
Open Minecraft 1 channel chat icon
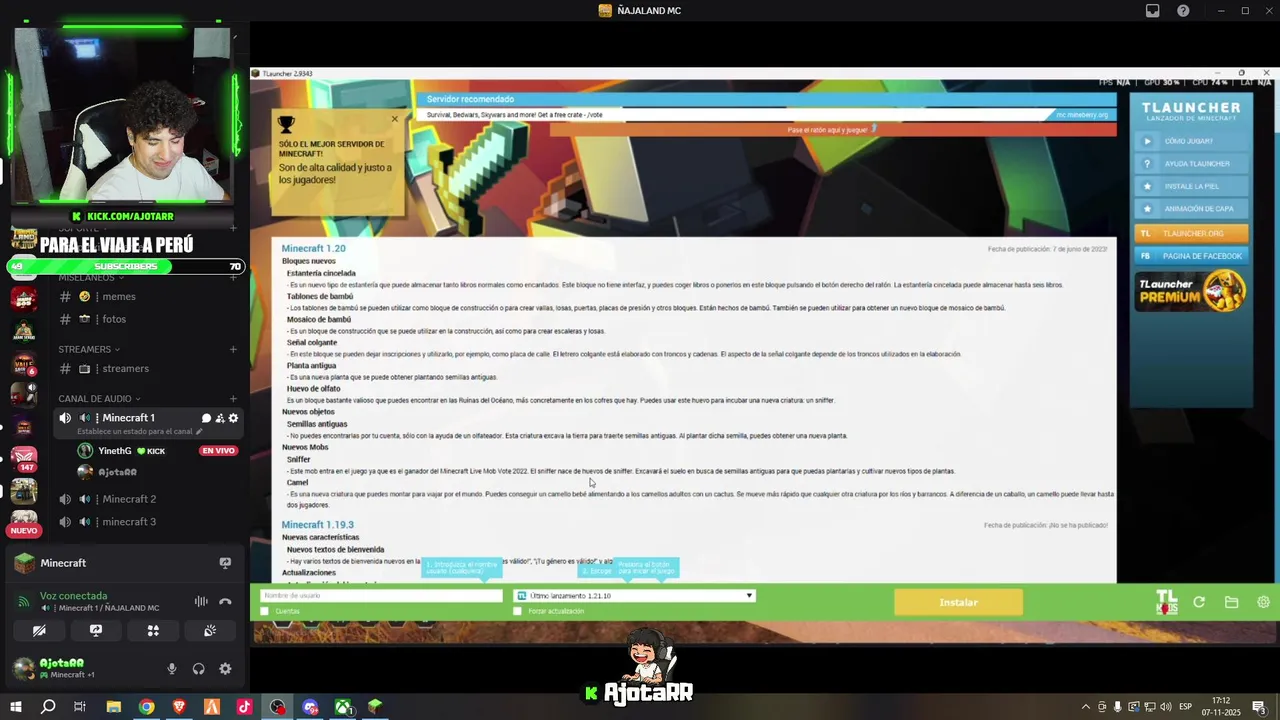(x=206, y=418)
